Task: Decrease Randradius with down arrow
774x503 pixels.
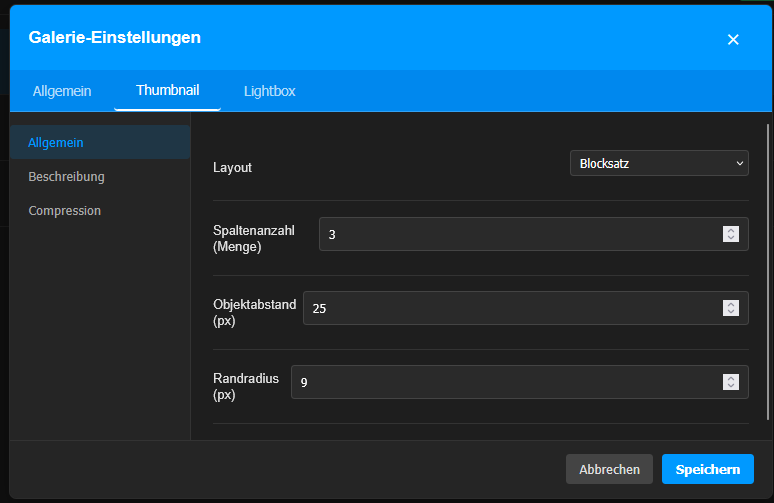Action: (731, 386)
